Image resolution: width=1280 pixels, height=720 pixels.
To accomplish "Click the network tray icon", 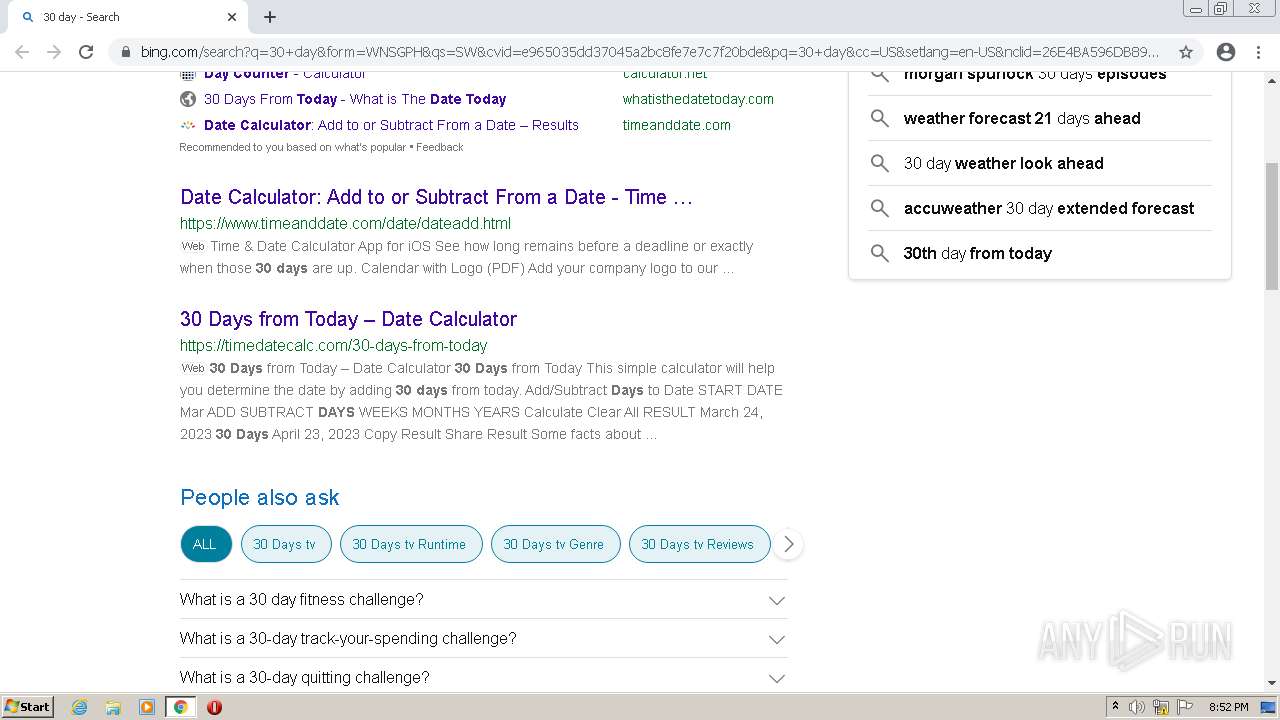I will (x=1161, y=707).
